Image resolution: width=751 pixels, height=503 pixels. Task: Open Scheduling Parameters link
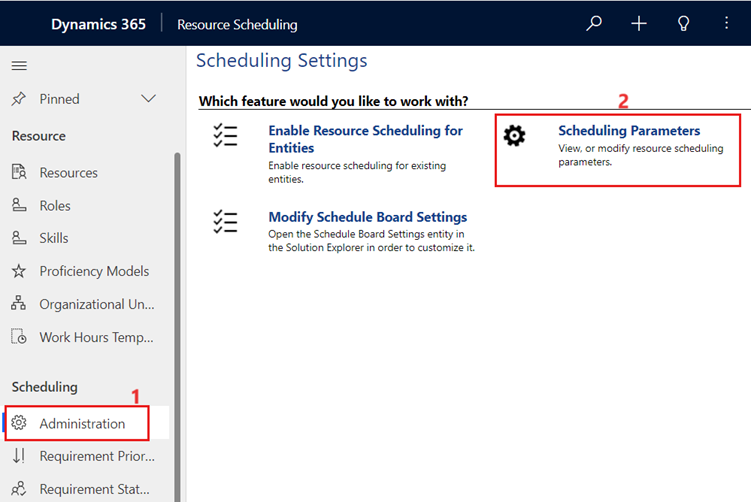coord(629,130)
